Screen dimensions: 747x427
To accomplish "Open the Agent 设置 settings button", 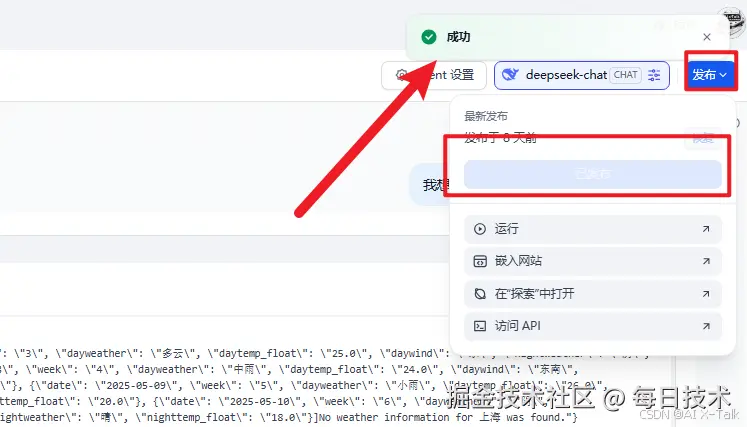I will [x=434, y=75].
